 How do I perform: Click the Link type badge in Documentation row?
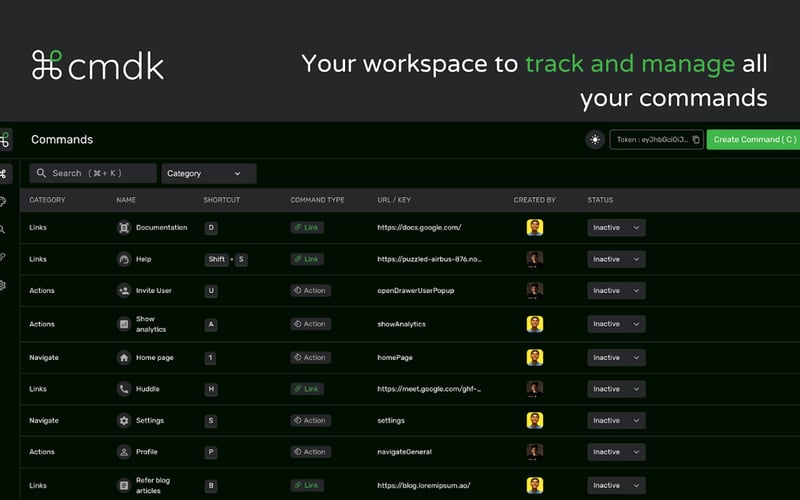307,228
